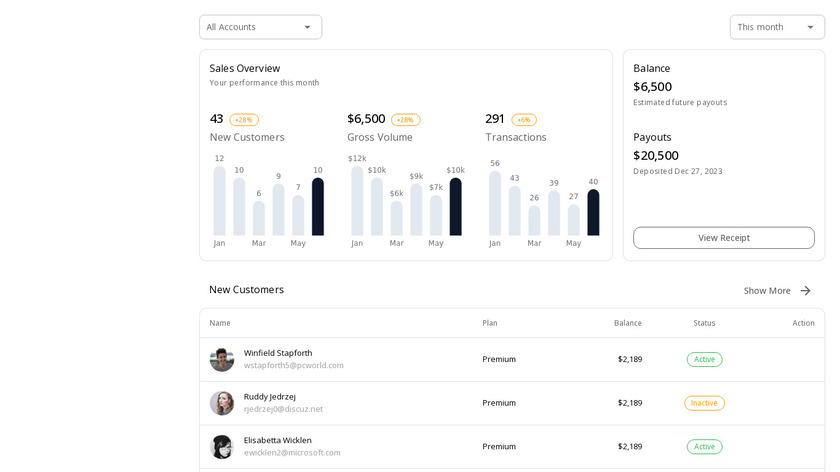Select Winfield Stapforth's avatar

pyautogui.click(x=221, y=359)
